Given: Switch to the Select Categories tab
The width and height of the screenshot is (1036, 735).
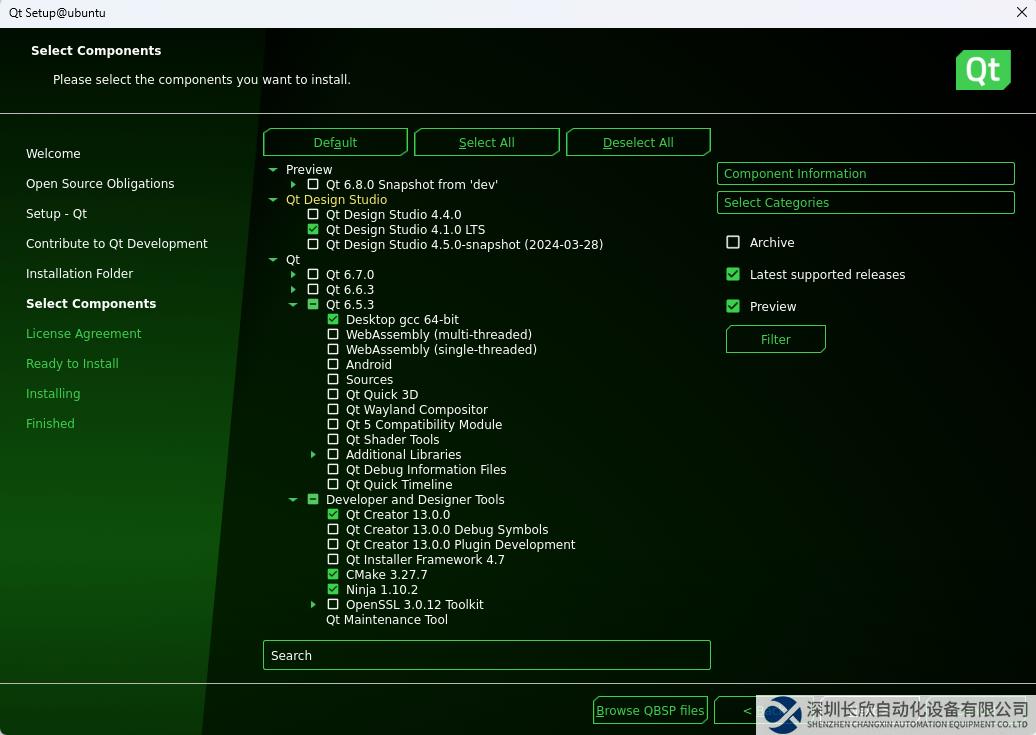Looking at the screenshot, I should pos(866,202).
